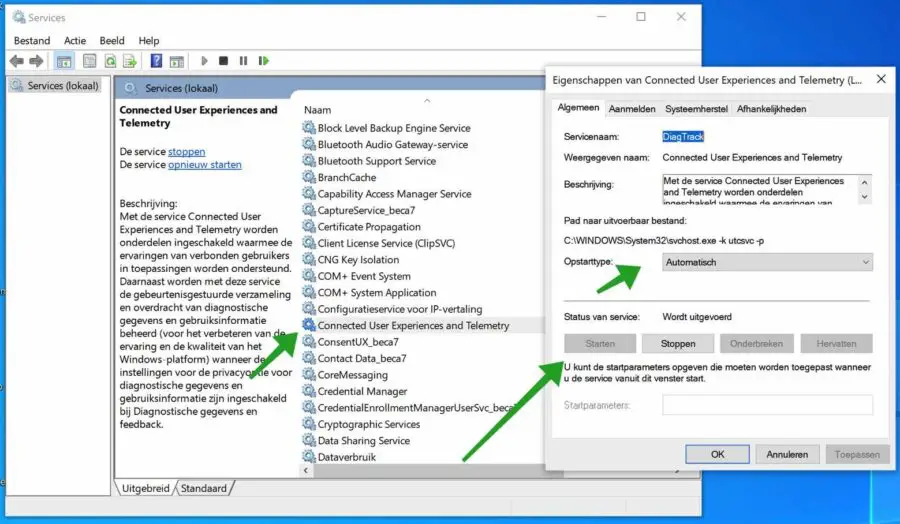Click the DiagTrack service name field
The height and width of the screenshot is (524, 900).
(683, 137)
